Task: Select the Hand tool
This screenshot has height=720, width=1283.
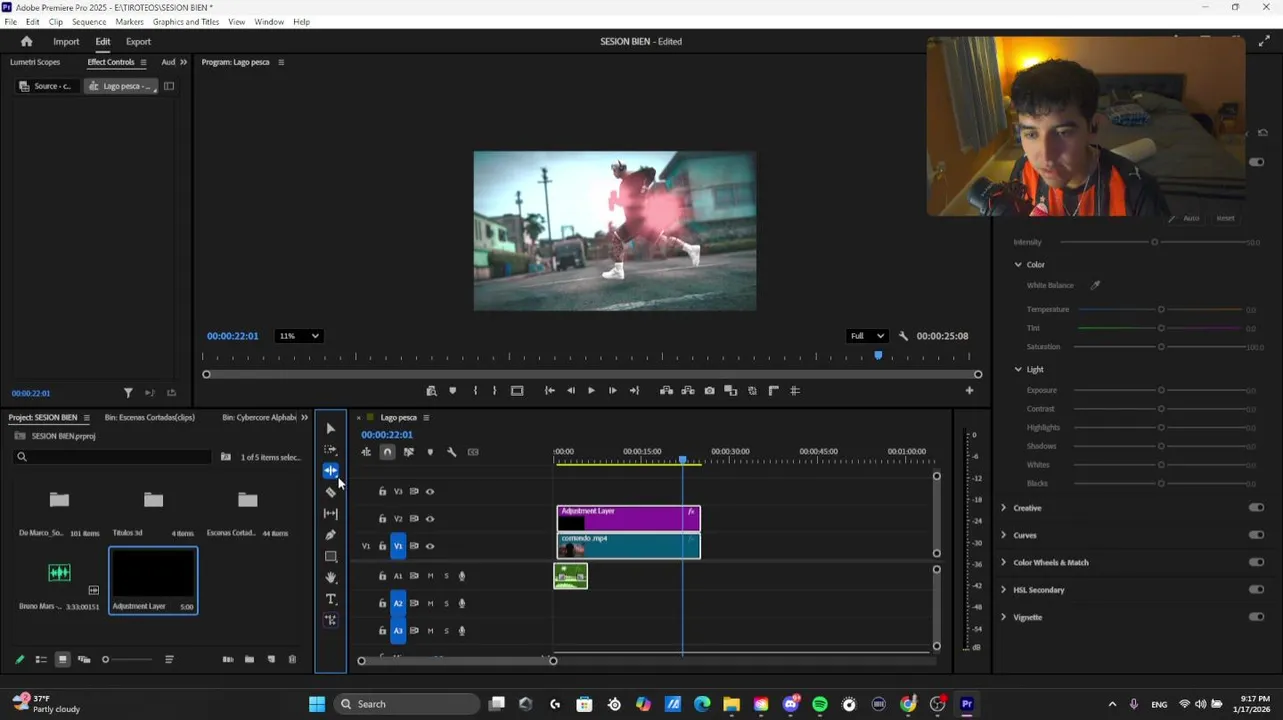Action: (331, 578)
